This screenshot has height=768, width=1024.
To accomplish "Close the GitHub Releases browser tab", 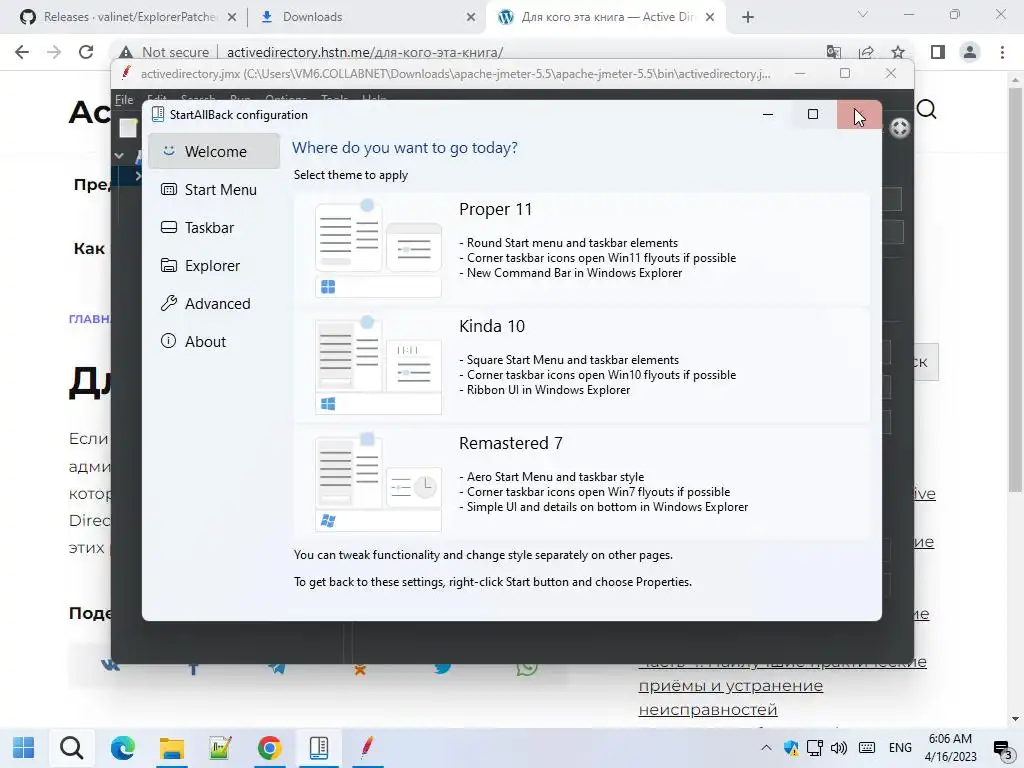I will click(x=232, y=17).
